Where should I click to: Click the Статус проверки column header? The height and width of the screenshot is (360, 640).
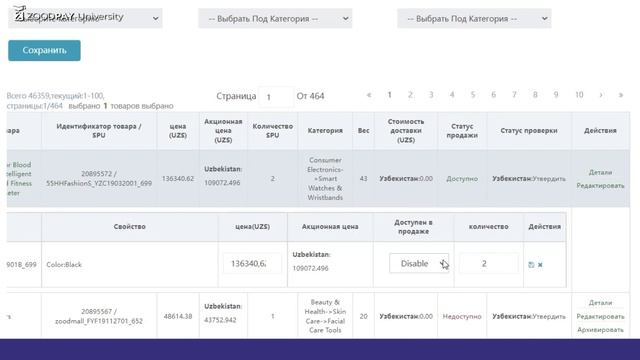[529, 131]
